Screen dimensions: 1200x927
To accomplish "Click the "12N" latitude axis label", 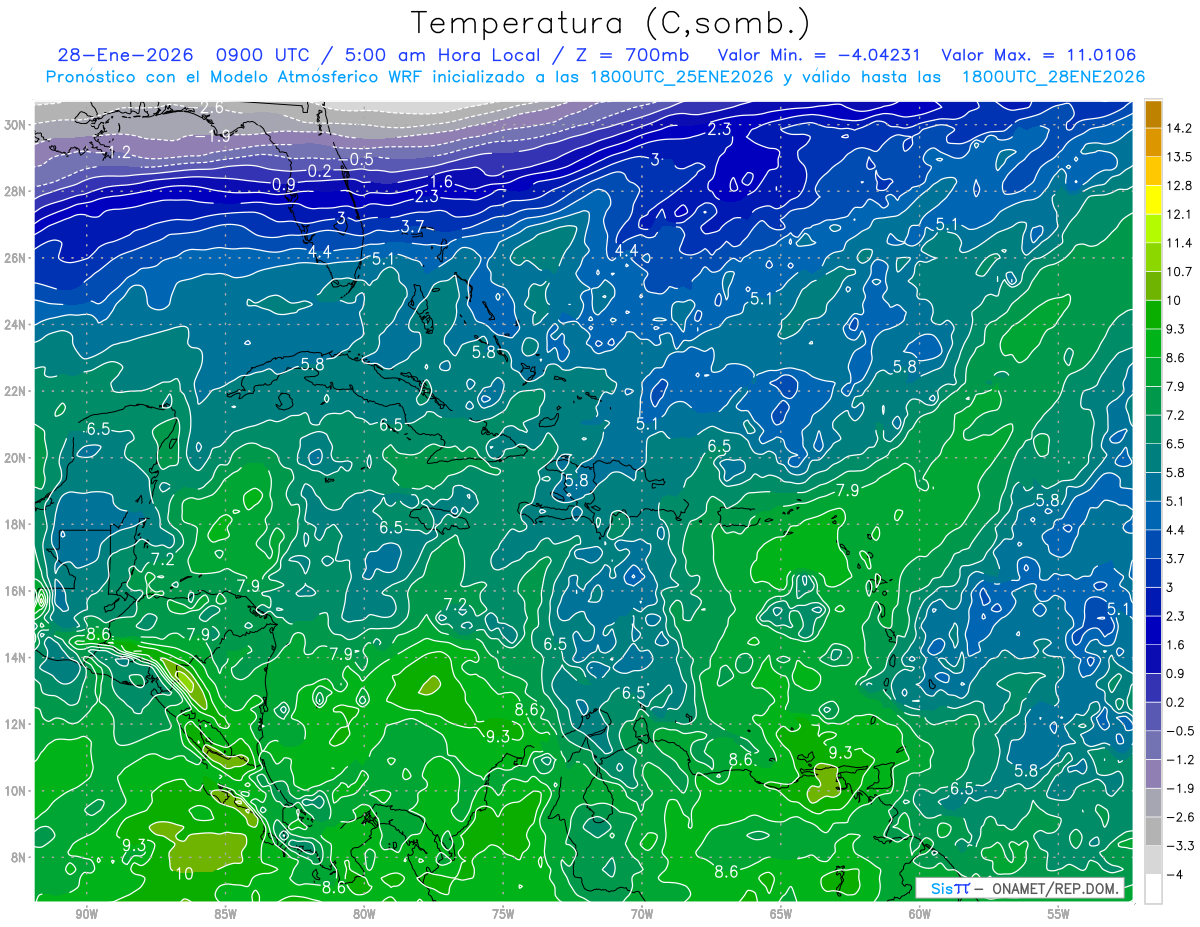I will [16, 724].
